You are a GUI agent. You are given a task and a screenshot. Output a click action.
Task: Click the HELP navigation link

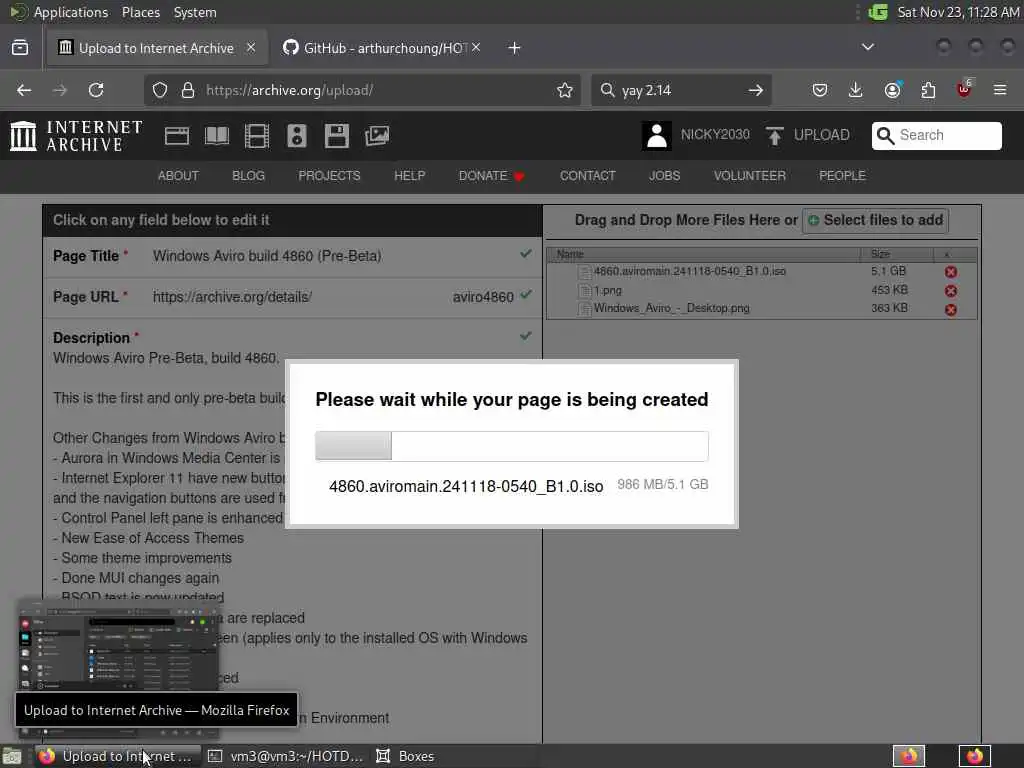409,176
